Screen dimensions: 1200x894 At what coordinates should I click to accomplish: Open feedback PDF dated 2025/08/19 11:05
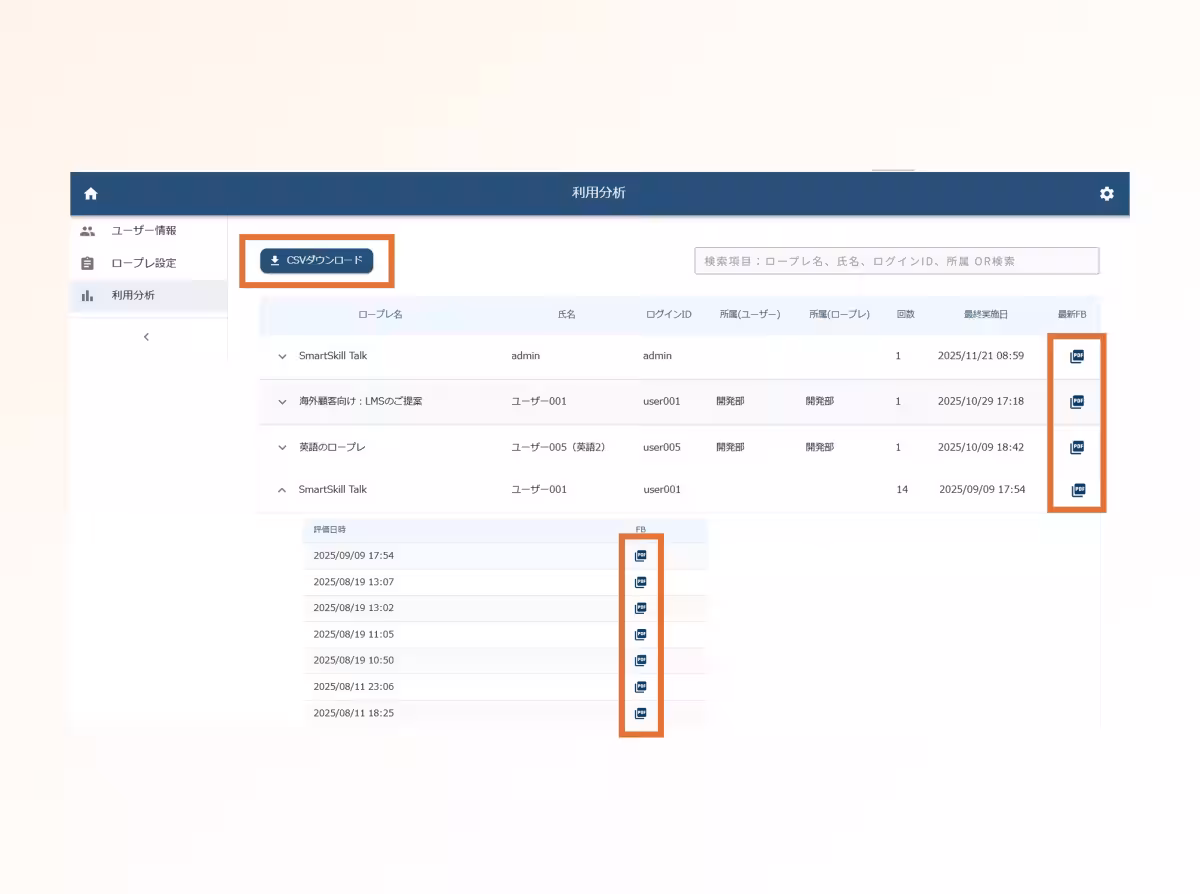point(641,634)
